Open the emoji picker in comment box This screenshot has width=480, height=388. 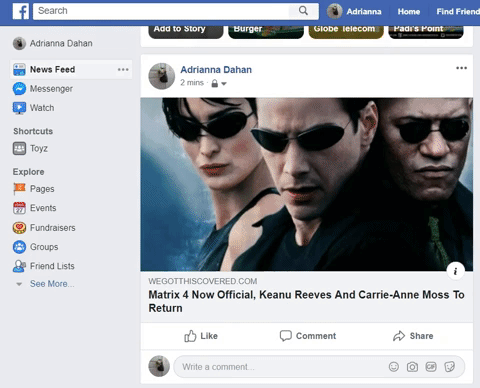coord(394,367)
